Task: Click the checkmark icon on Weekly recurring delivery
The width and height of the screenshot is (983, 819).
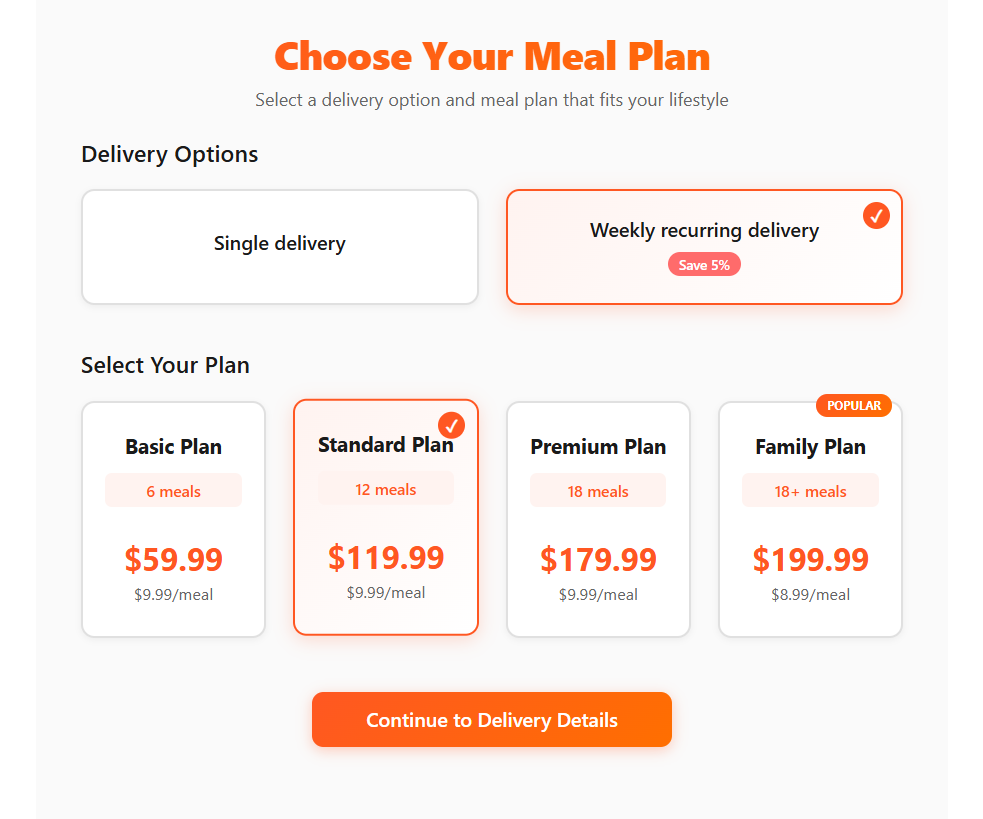Action: pos(876,216)
